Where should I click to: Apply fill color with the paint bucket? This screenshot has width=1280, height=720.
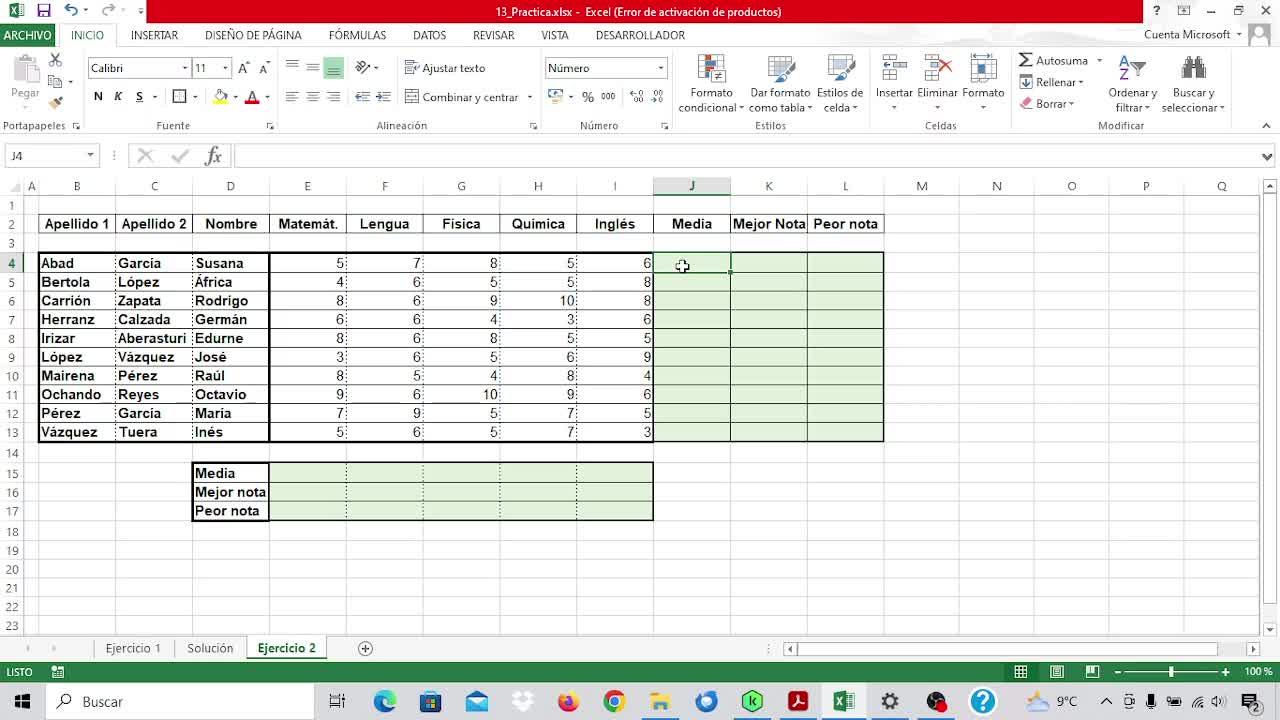tap(221, 97)
